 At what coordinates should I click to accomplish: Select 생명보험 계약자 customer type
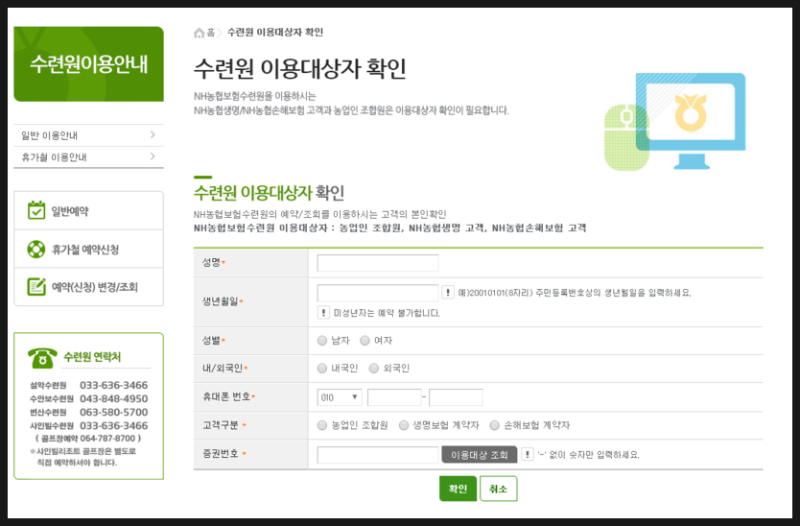[404, 425]
